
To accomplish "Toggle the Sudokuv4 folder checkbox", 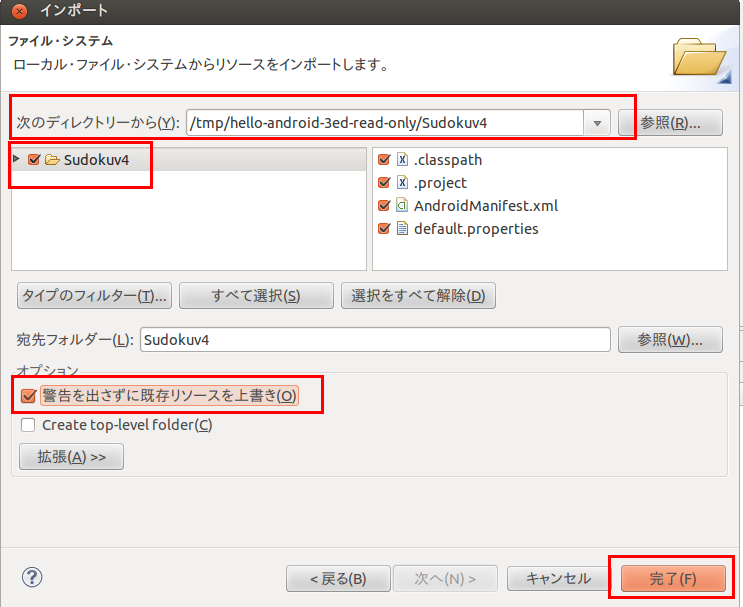I will [34, 159].
